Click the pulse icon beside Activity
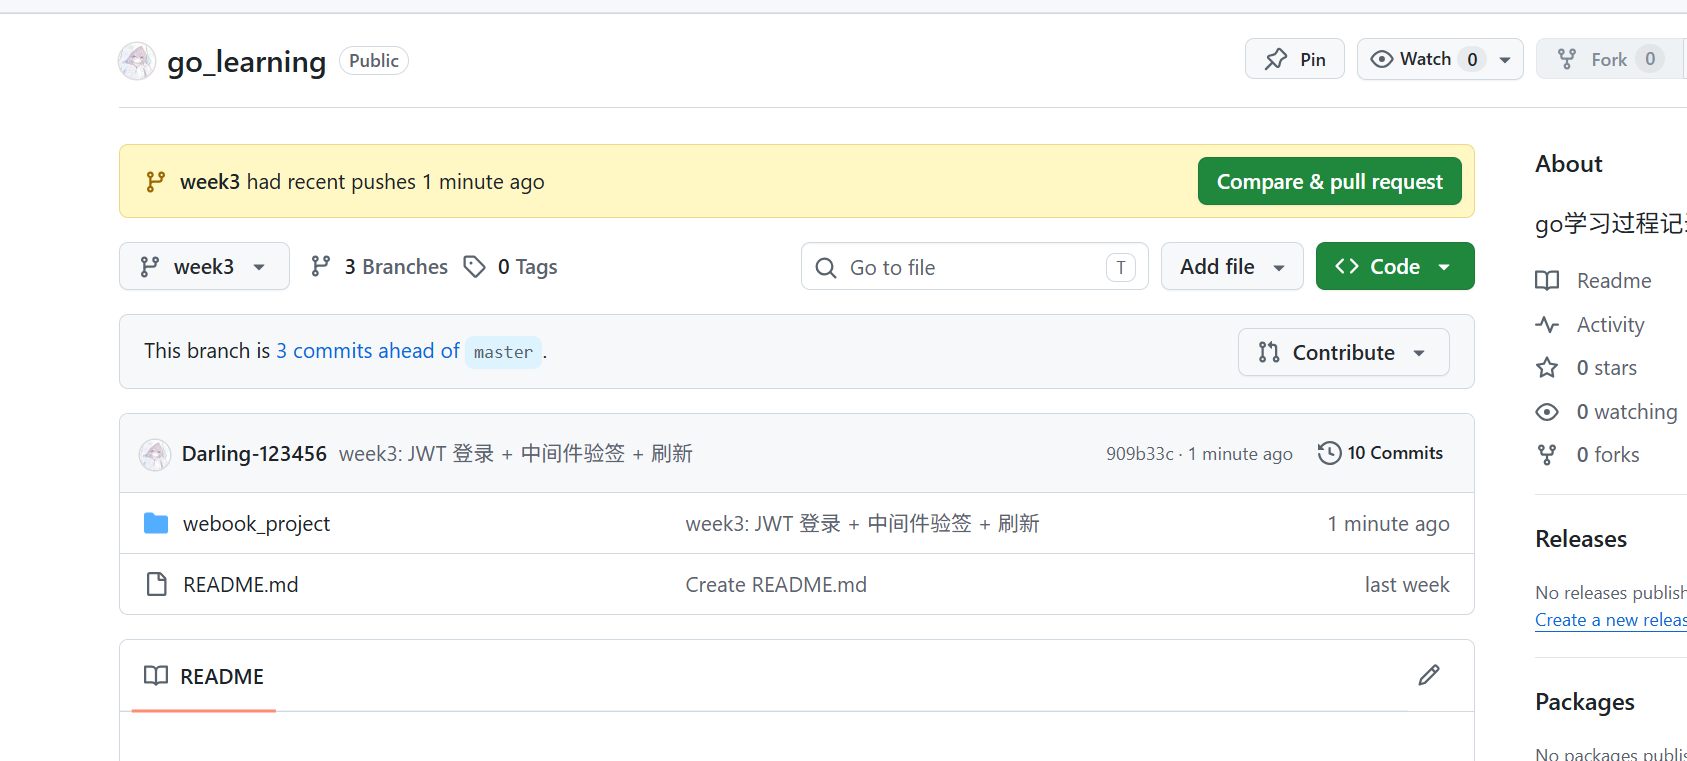 click(1547, 325)
